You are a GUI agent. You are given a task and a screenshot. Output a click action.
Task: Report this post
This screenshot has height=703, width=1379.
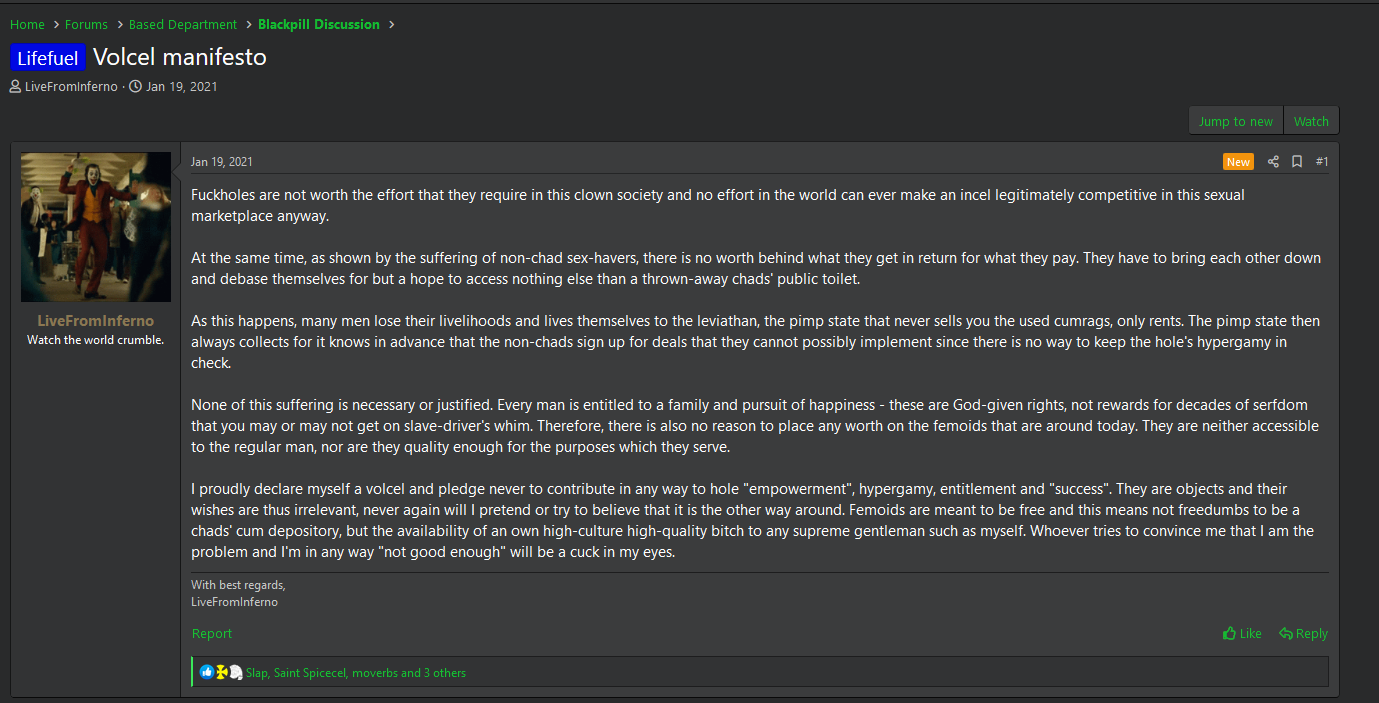click(212, 633)
